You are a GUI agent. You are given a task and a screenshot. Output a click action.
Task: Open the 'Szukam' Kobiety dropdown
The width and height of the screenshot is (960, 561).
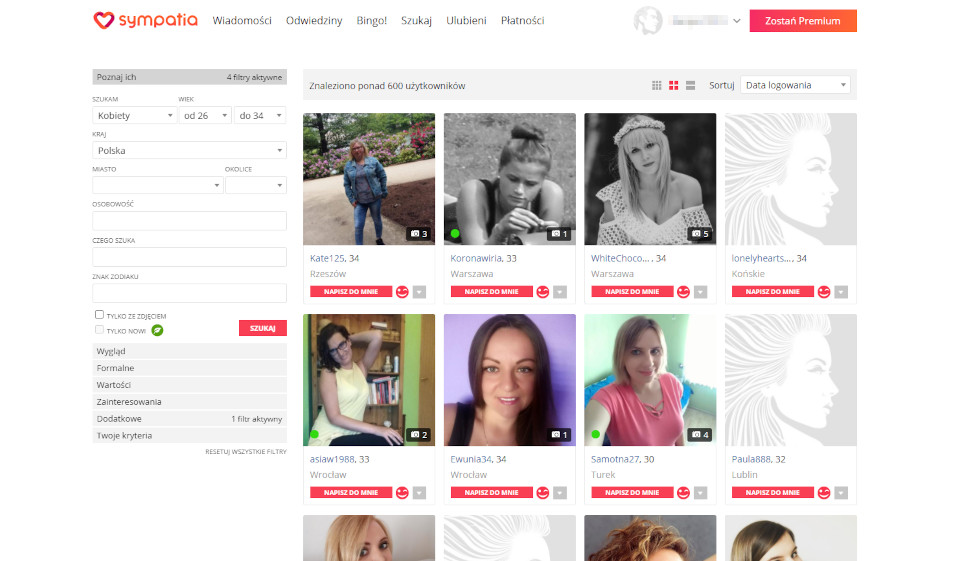[x=134, y=115]
